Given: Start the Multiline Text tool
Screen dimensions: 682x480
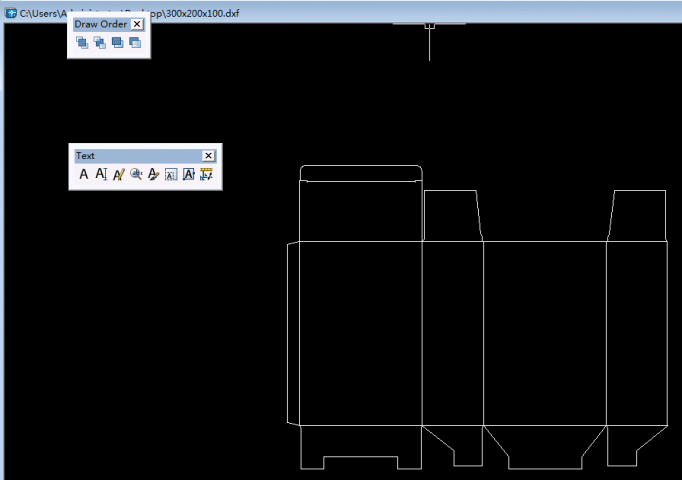Looking at the screenshot, I should pos(84,174).
